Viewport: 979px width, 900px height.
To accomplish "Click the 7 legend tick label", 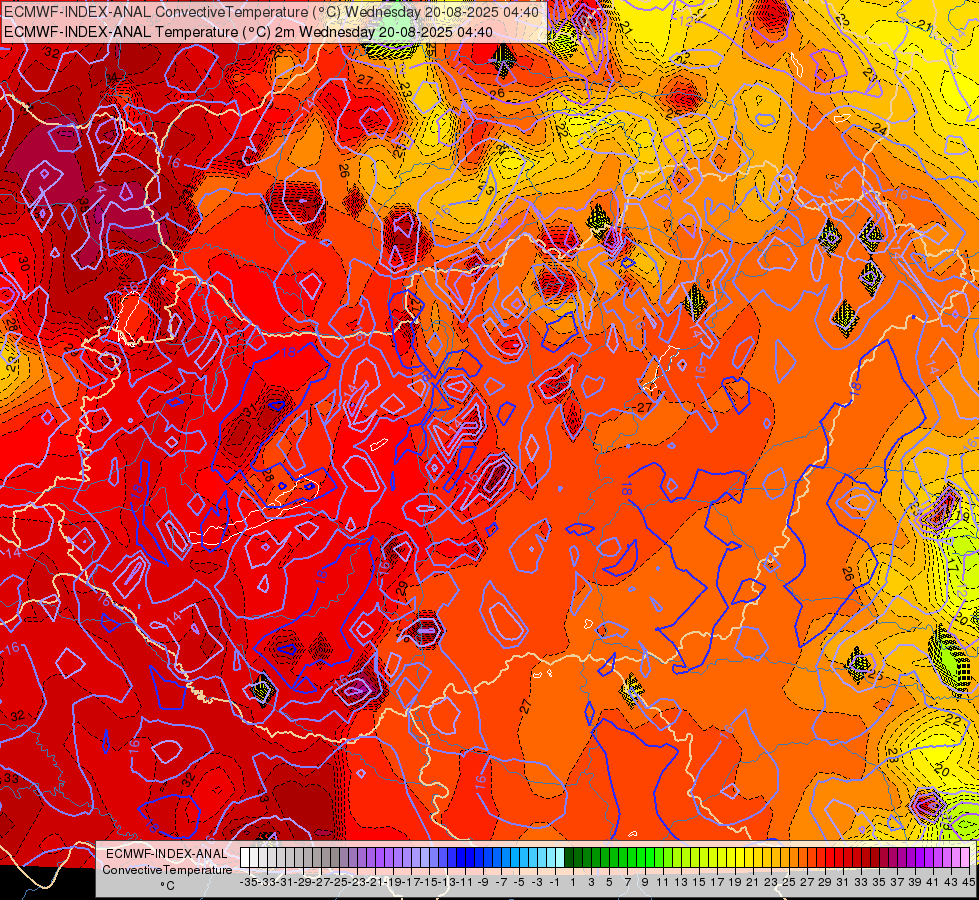I will pos(627,883).
